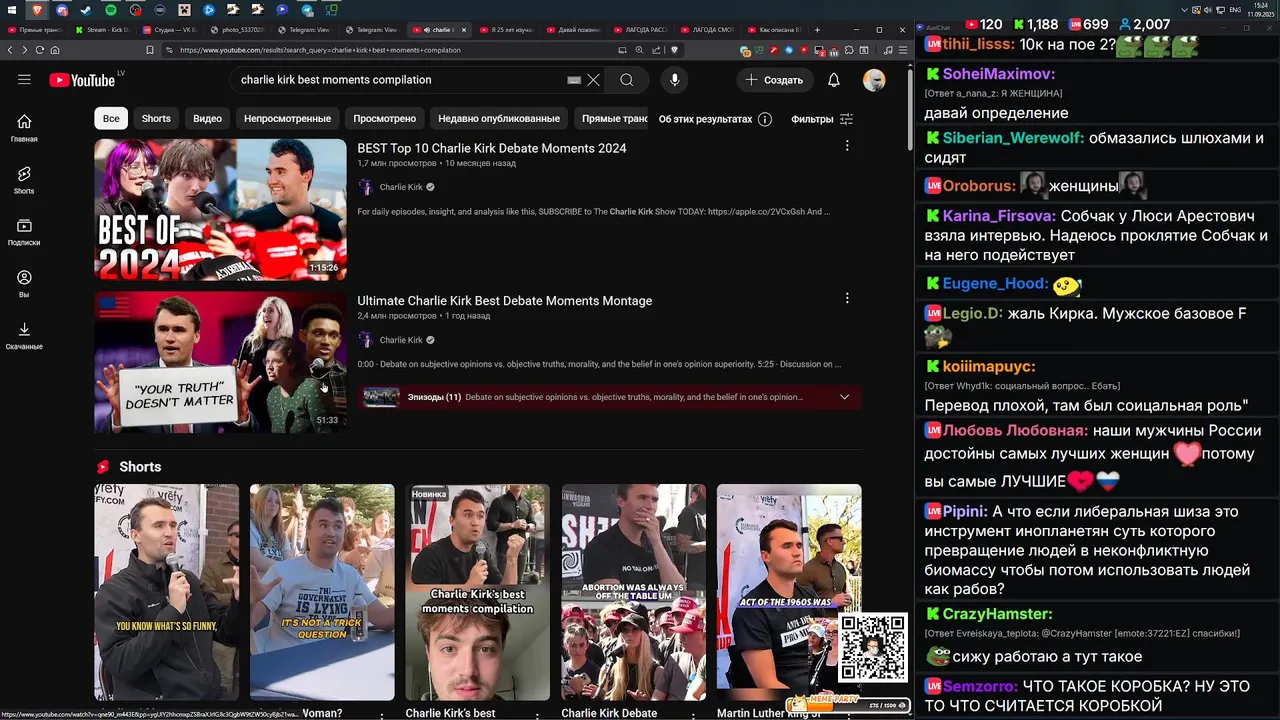Open the 'Abortion was always off the table' short
The height and width of the screenshot is (720, 1280).
(x=634, y=592)
